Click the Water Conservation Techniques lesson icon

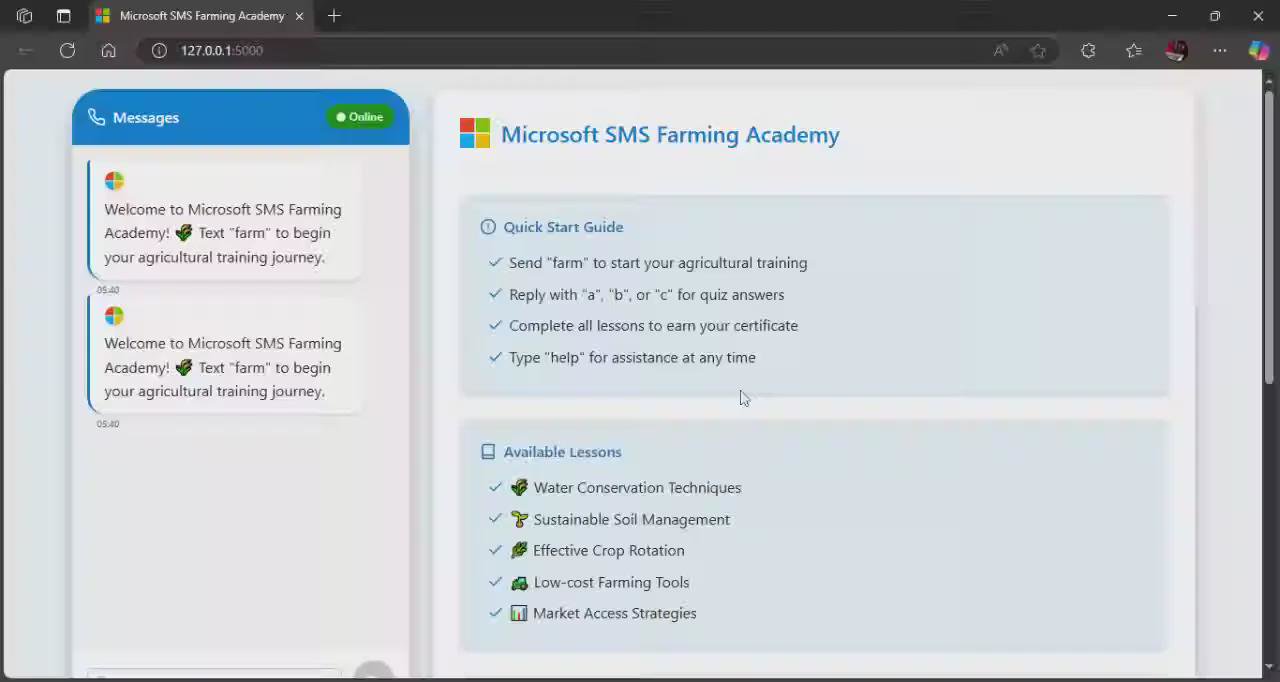coord(519,488)
